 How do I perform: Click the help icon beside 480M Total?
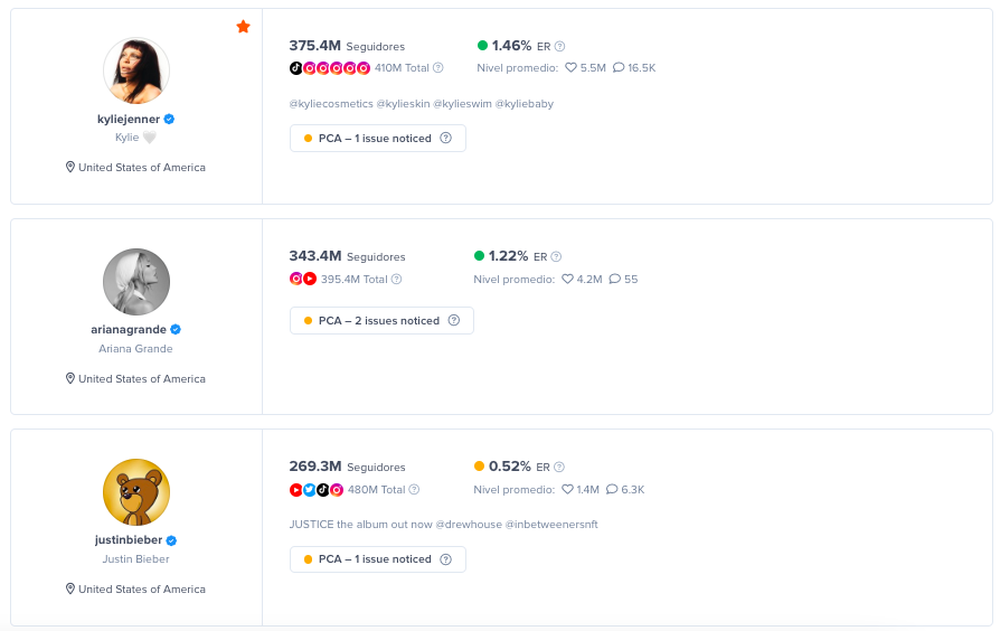[414, 489]
